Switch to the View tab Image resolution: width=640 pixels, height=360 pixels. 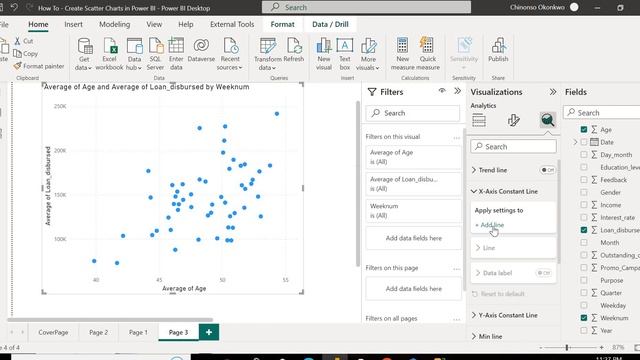tap(154, 24)
